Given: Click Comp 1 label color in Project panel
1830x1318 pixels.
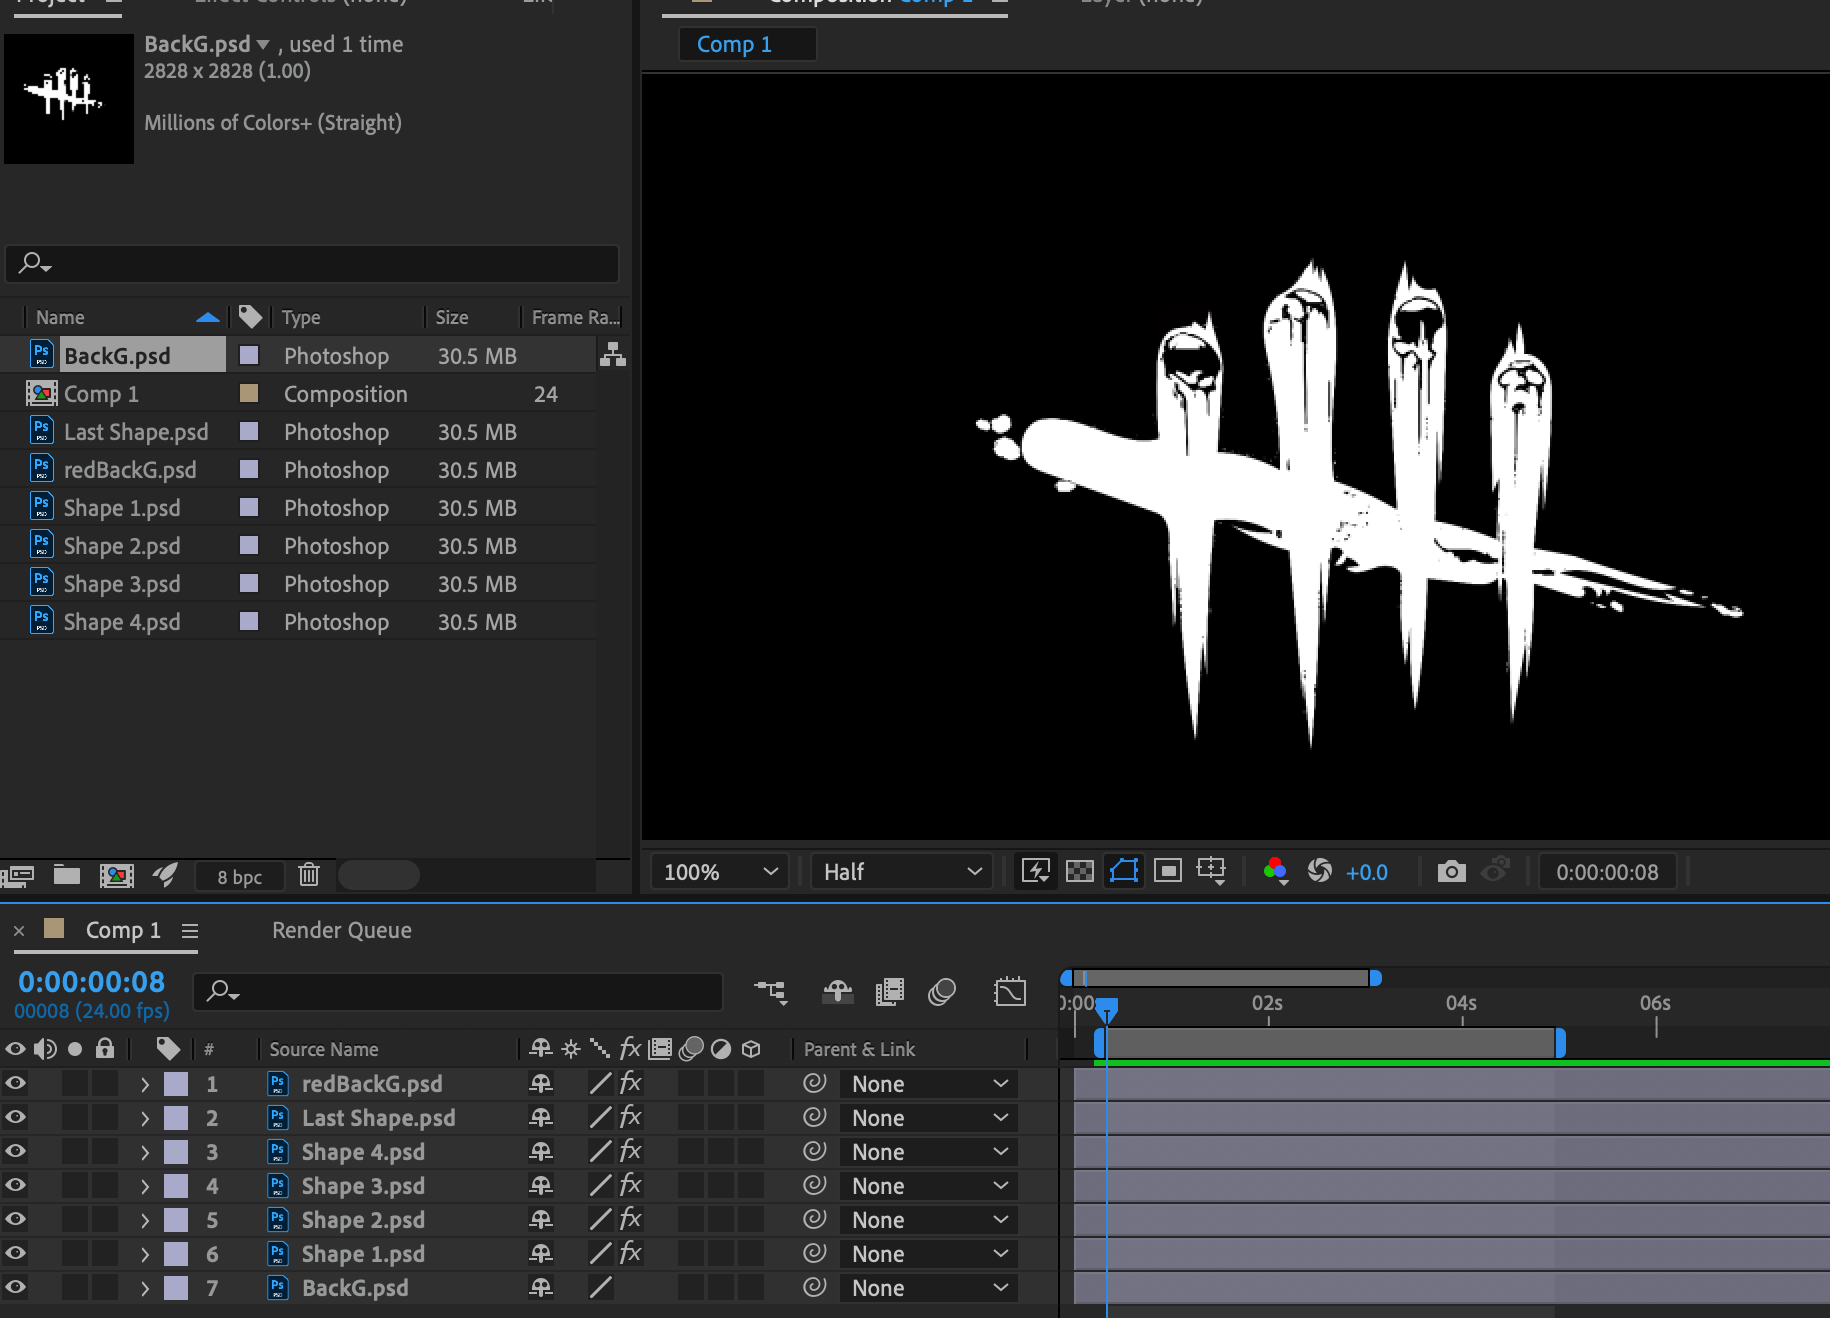Looking at the screenshot, I should point(249,393).
